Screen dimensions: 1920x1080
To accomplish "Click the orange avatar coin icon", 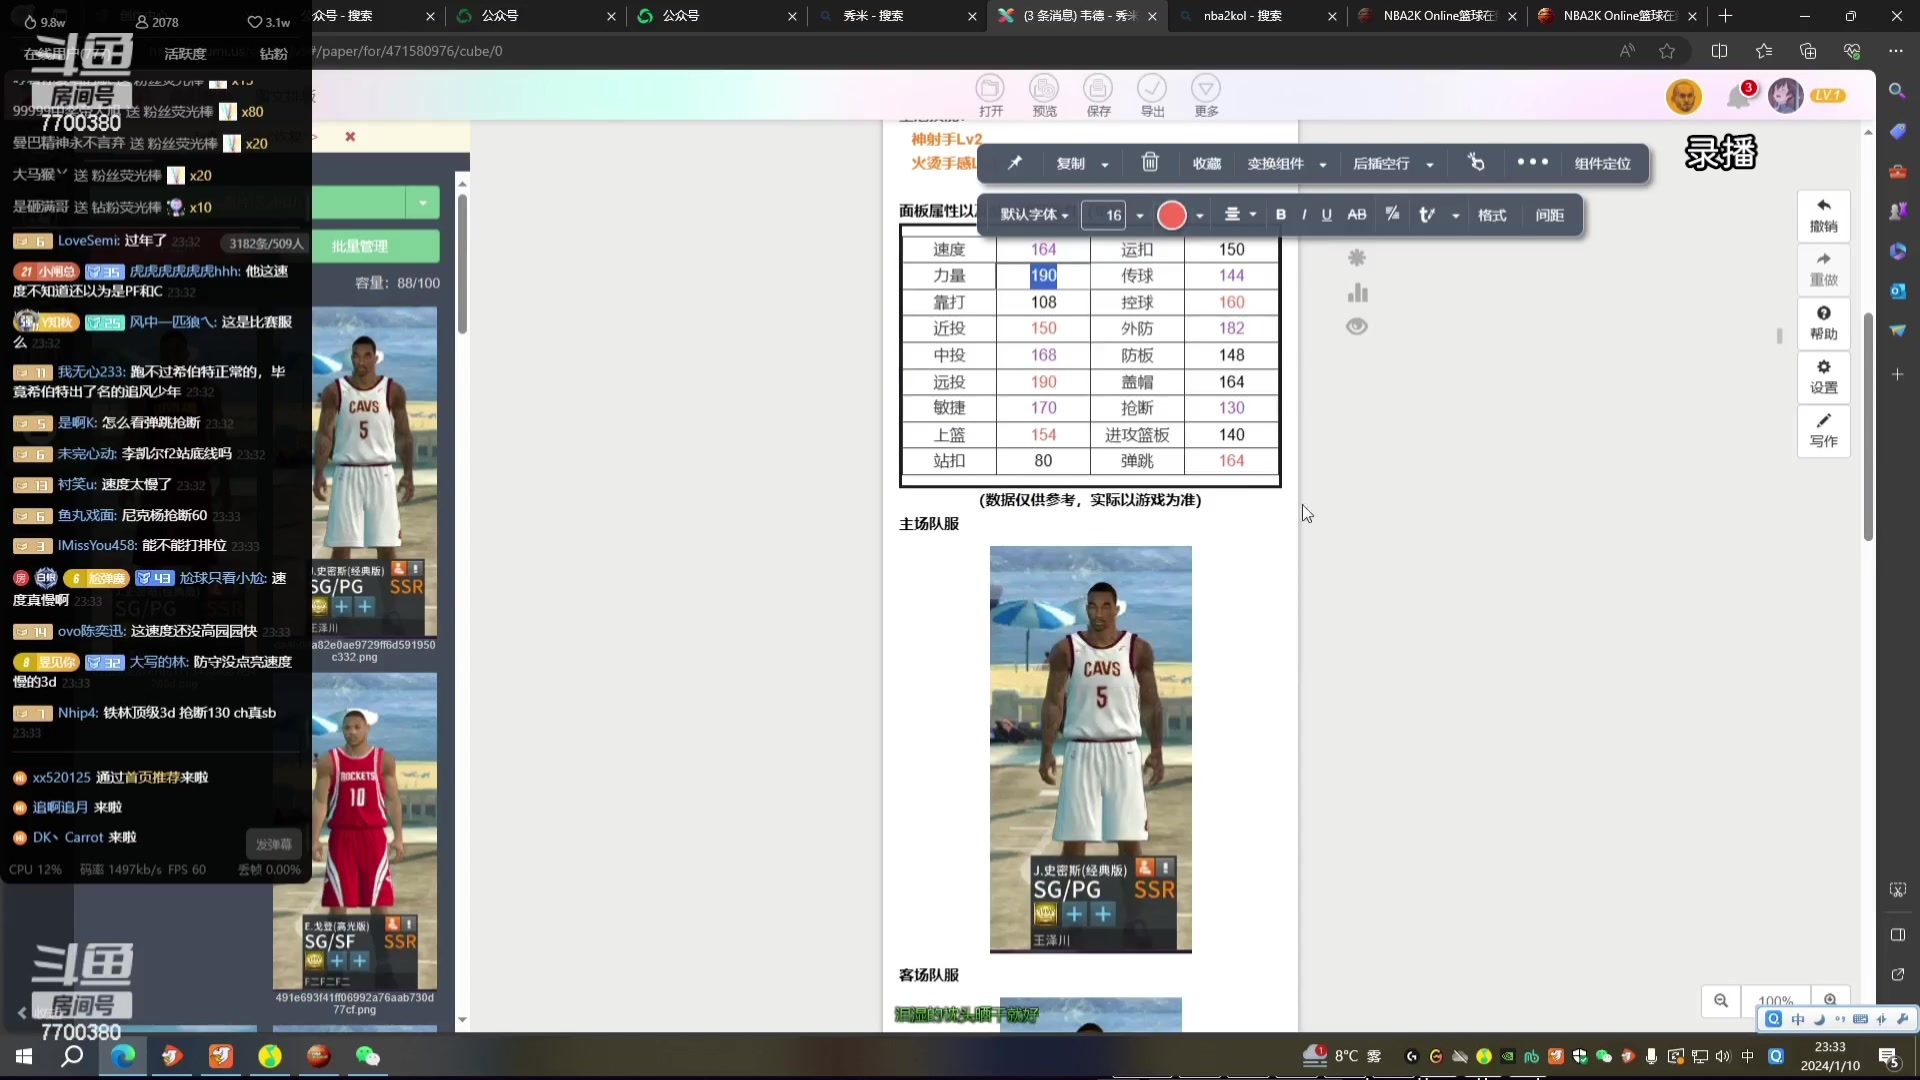I will click(x=1684, y=96).
